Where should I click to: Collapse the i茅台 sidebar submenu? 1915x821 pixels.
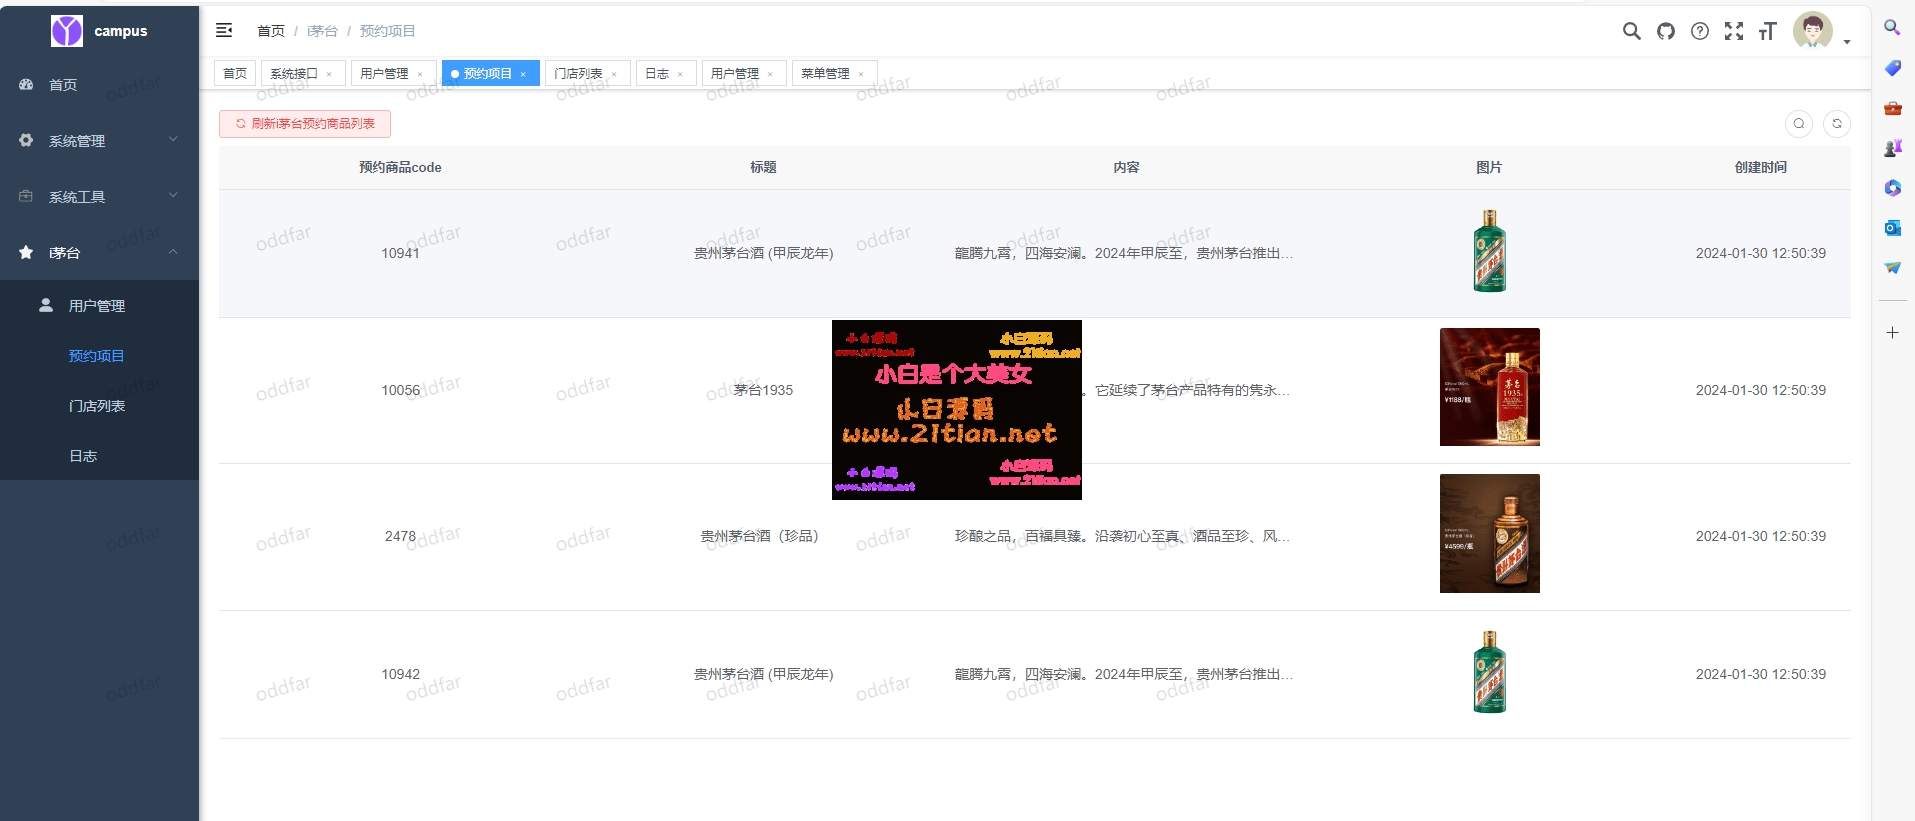pos(99,253)
